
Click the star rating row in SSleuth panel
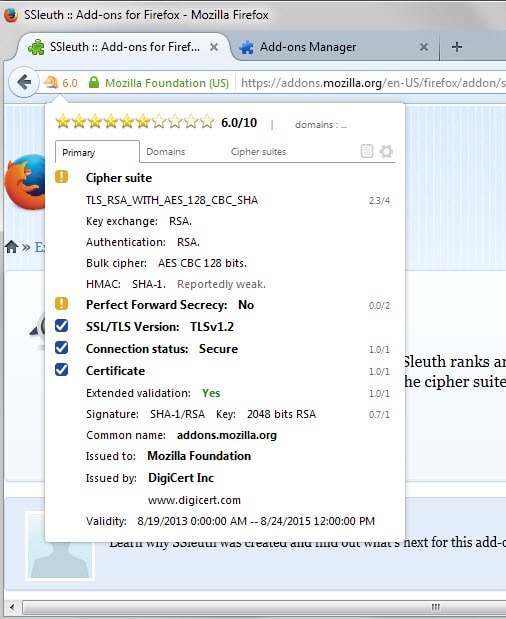pos(135,122)
